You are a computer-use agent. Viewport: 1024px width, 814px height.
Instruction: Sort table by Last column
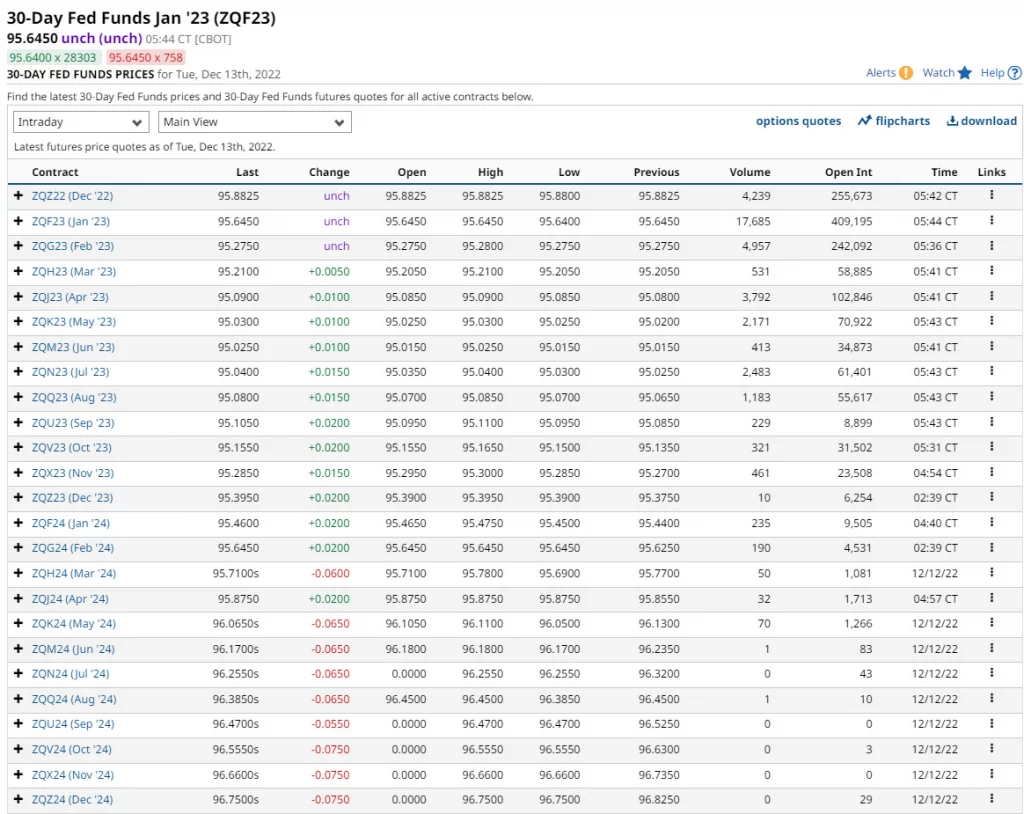click(x=248, y=172)
